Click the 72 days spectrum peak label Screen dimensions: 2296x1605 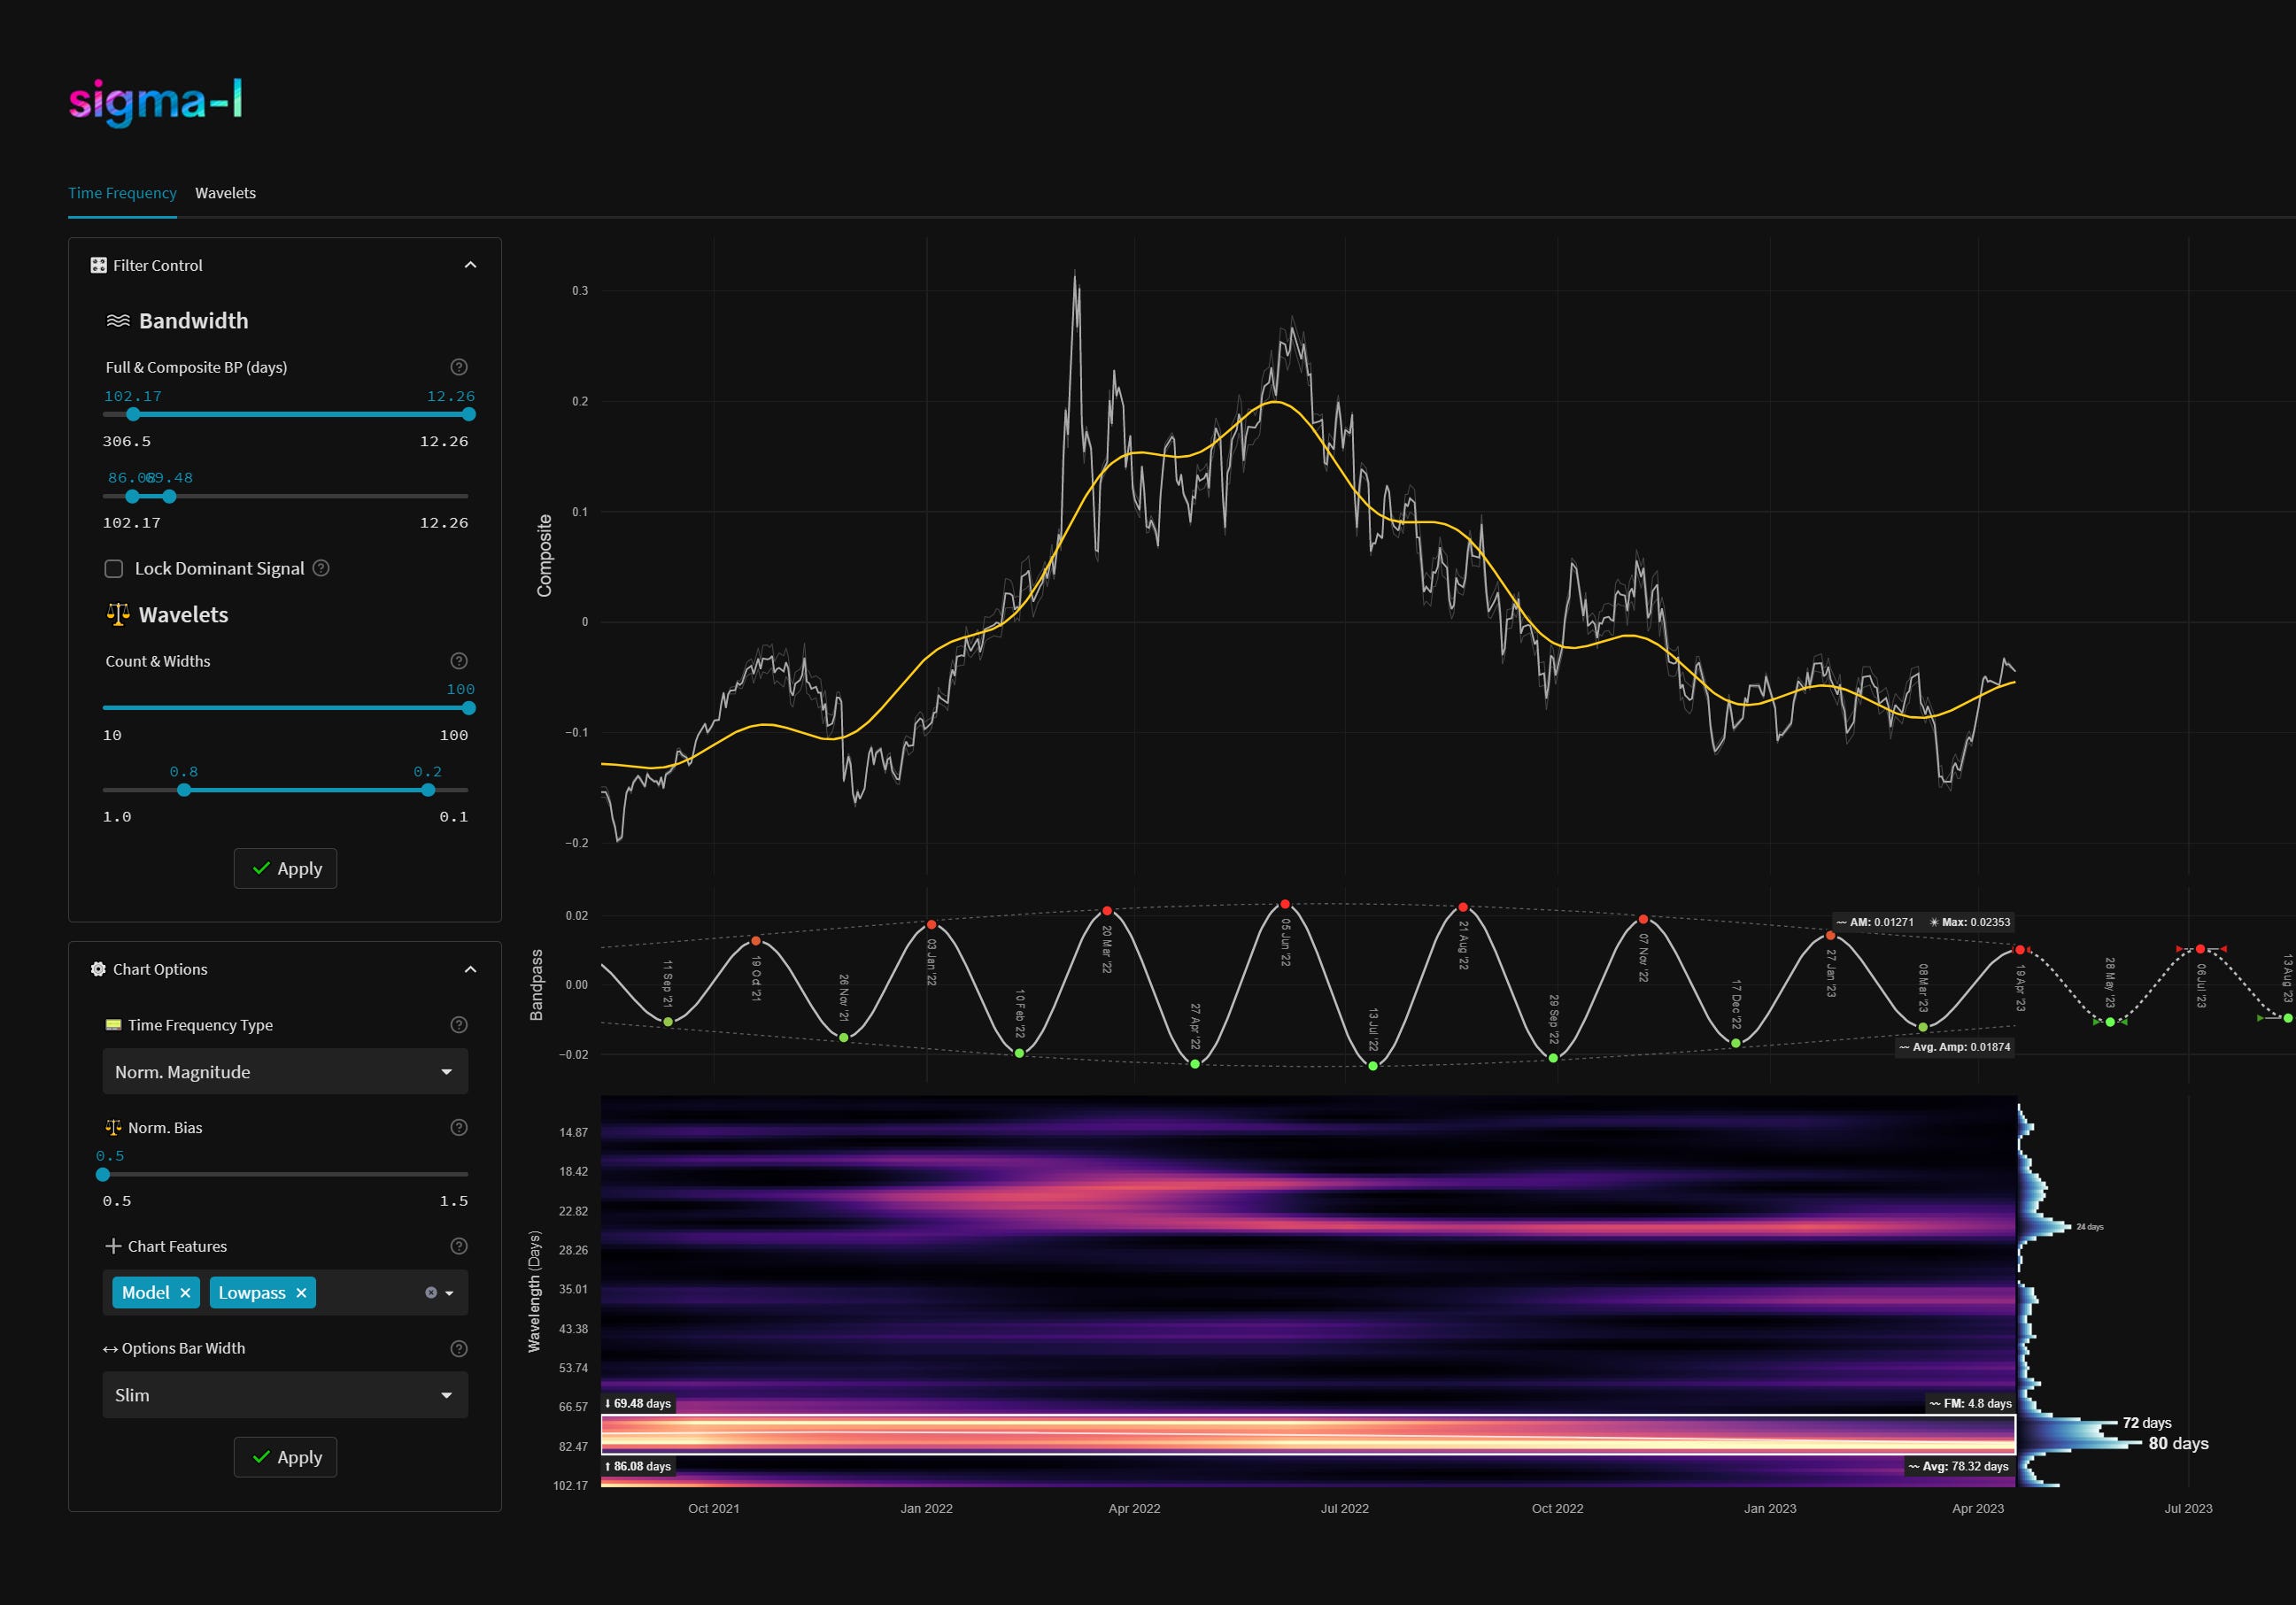tap(2147, 1423)
